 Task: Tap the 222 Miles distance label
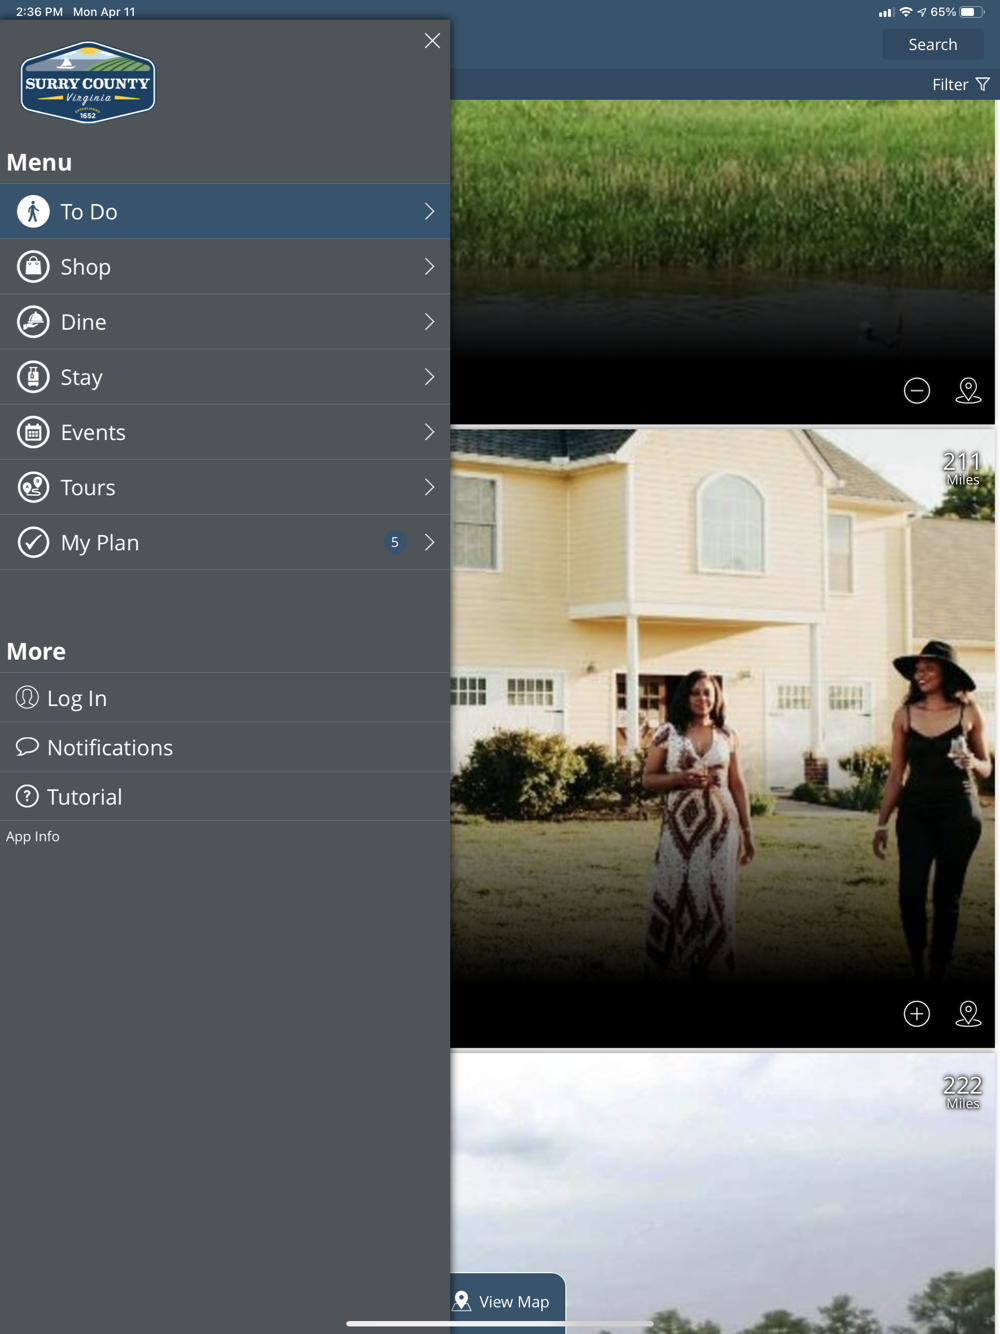tap(962, 1092)
